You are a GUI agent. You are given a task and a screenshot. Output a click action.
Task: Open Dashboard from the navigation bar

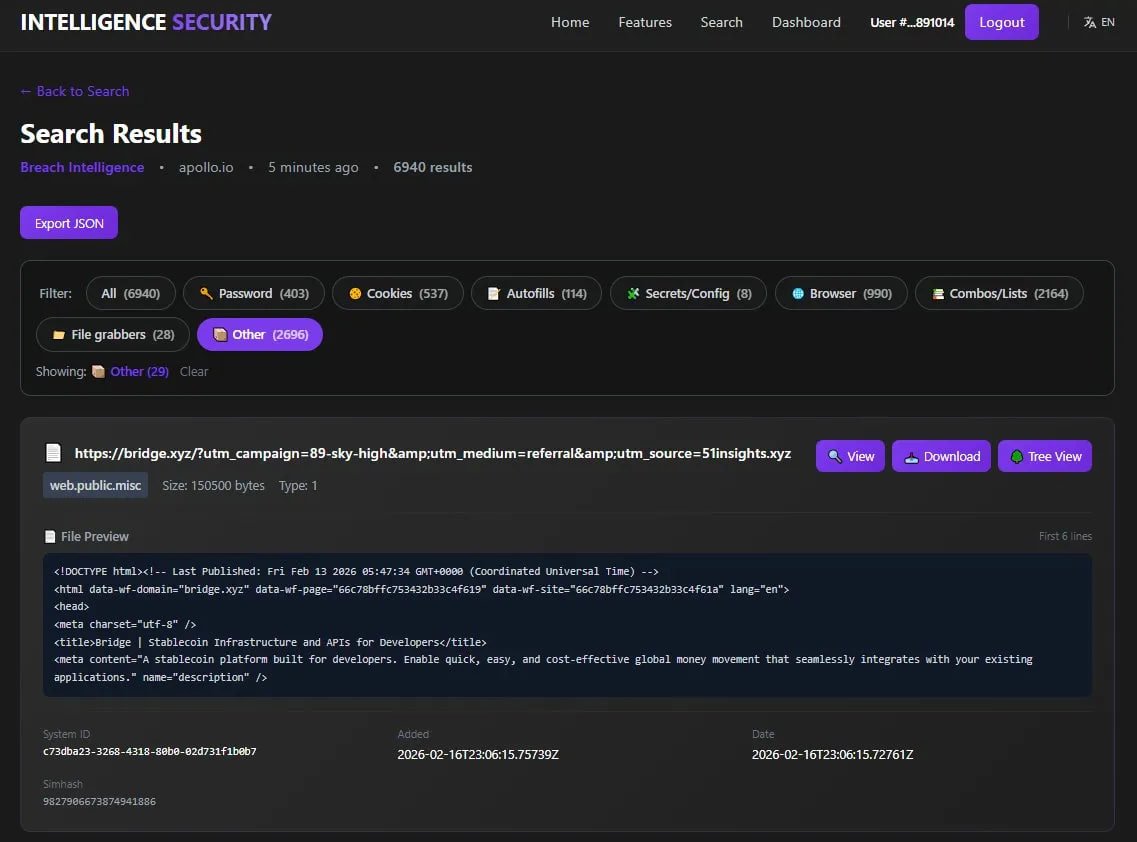click(x=806, y=21)
